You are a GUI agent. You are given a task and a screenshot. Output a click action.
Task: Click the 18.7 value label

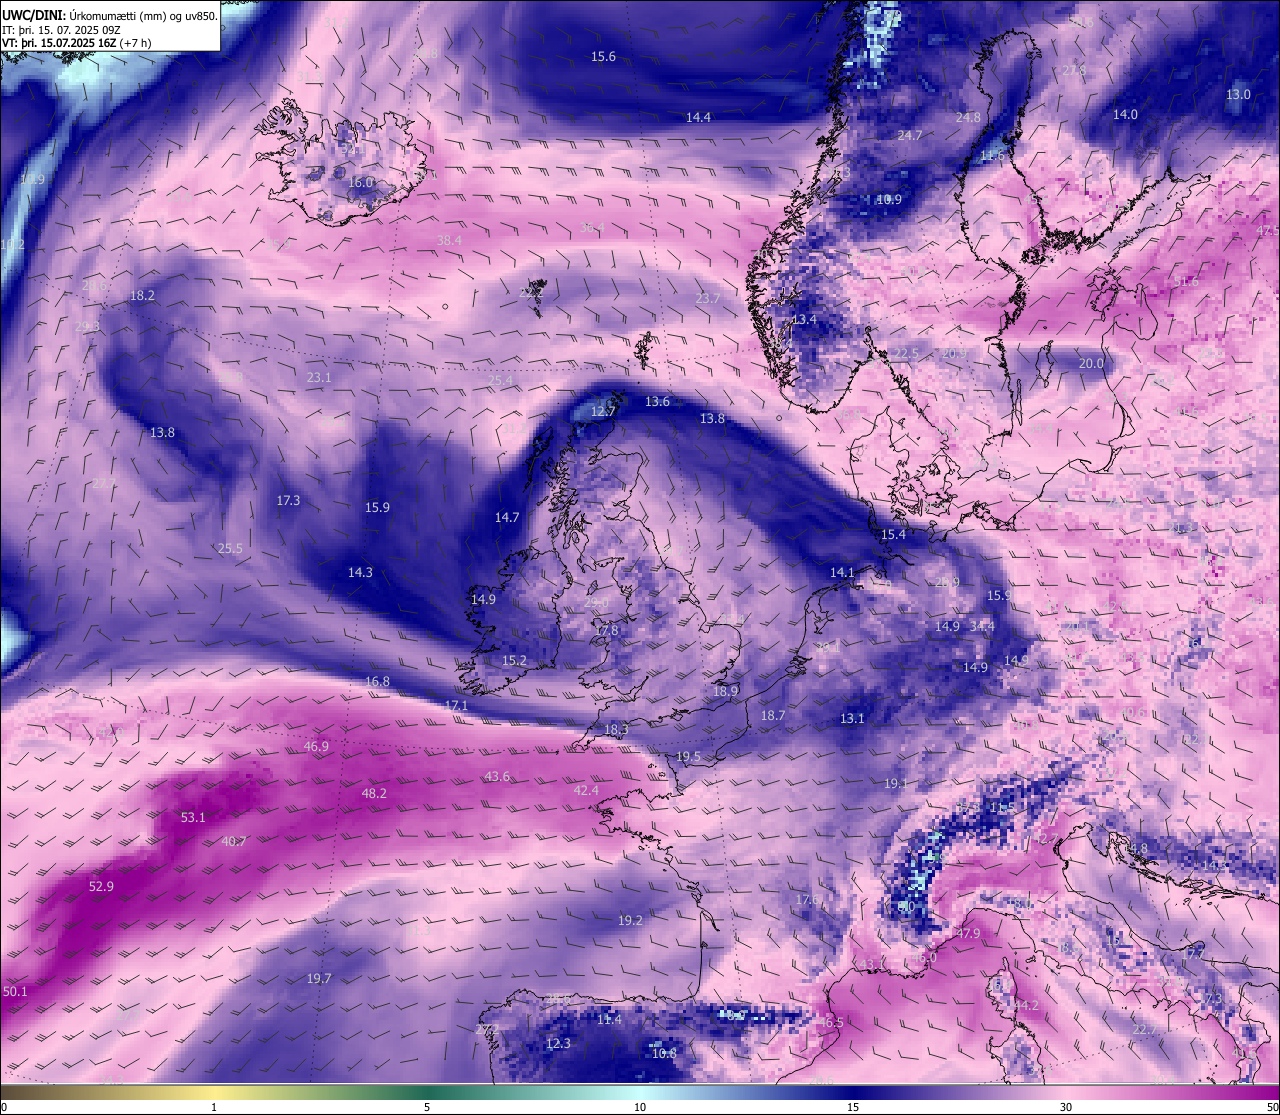773,716
